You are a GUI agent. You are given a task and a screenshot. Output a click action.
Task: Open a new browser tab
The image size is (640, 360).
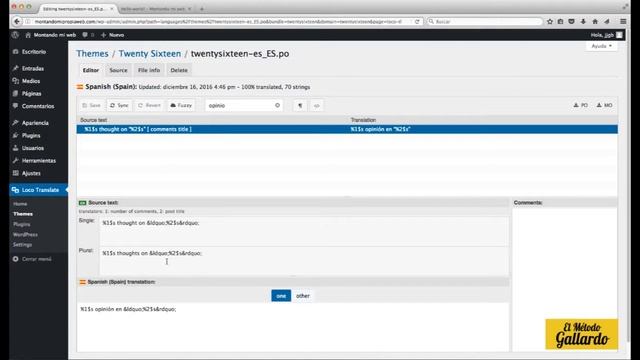202,9
